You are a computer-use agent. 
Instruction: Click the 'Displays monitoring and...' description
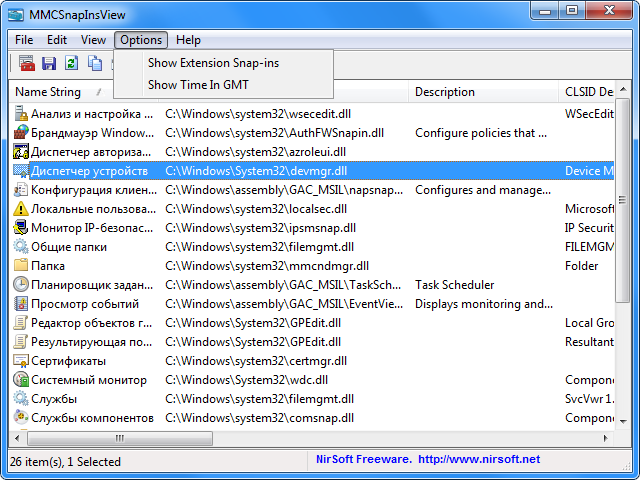(x=484, y=304)
